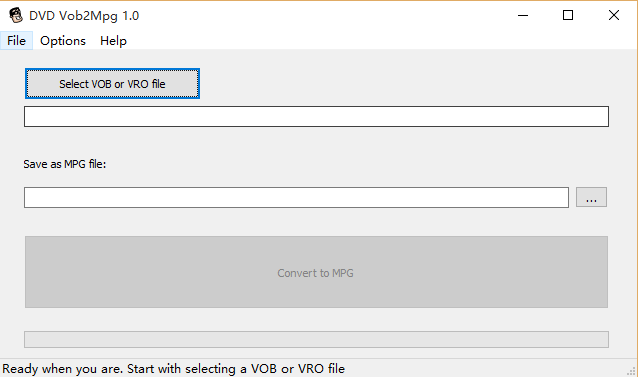Click the conversion progress bar
Viewport: 638px width, 377px height.
pyautogui.click(x=316, y=340)
